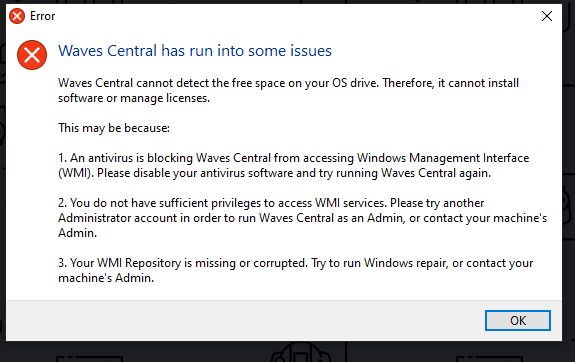The image size is (575, 362).
Task: Click the "software or manage licenses." line
Action: [134, 98]
